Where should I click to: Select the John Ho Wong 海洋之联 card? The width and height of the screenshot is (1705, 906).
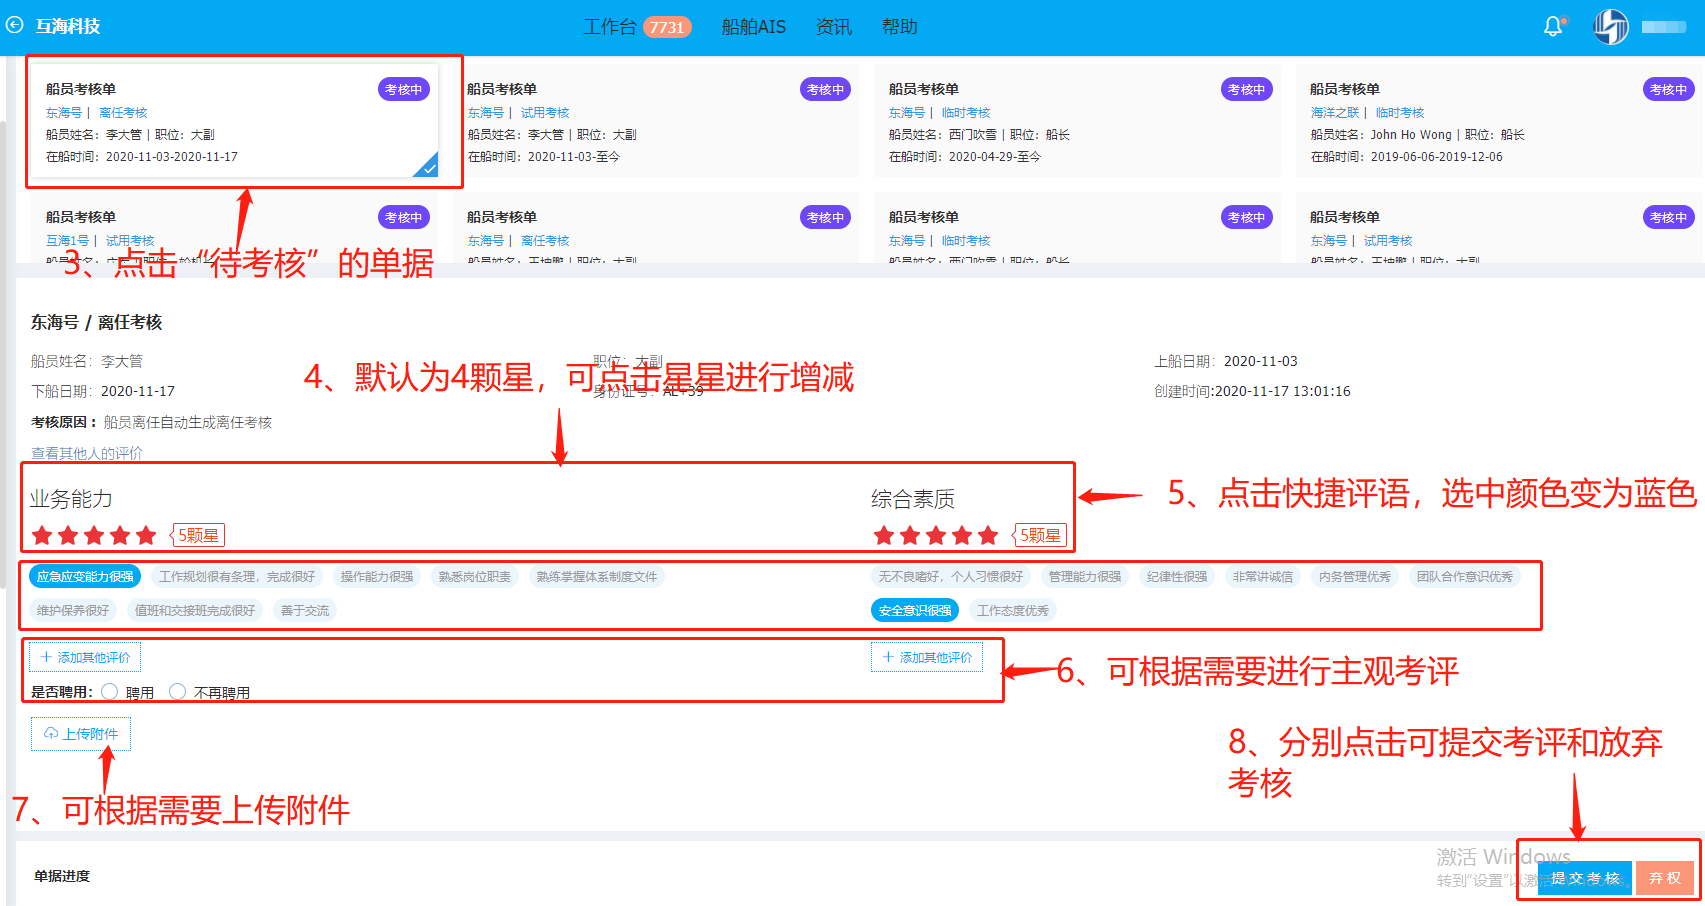pos(1499,121)
